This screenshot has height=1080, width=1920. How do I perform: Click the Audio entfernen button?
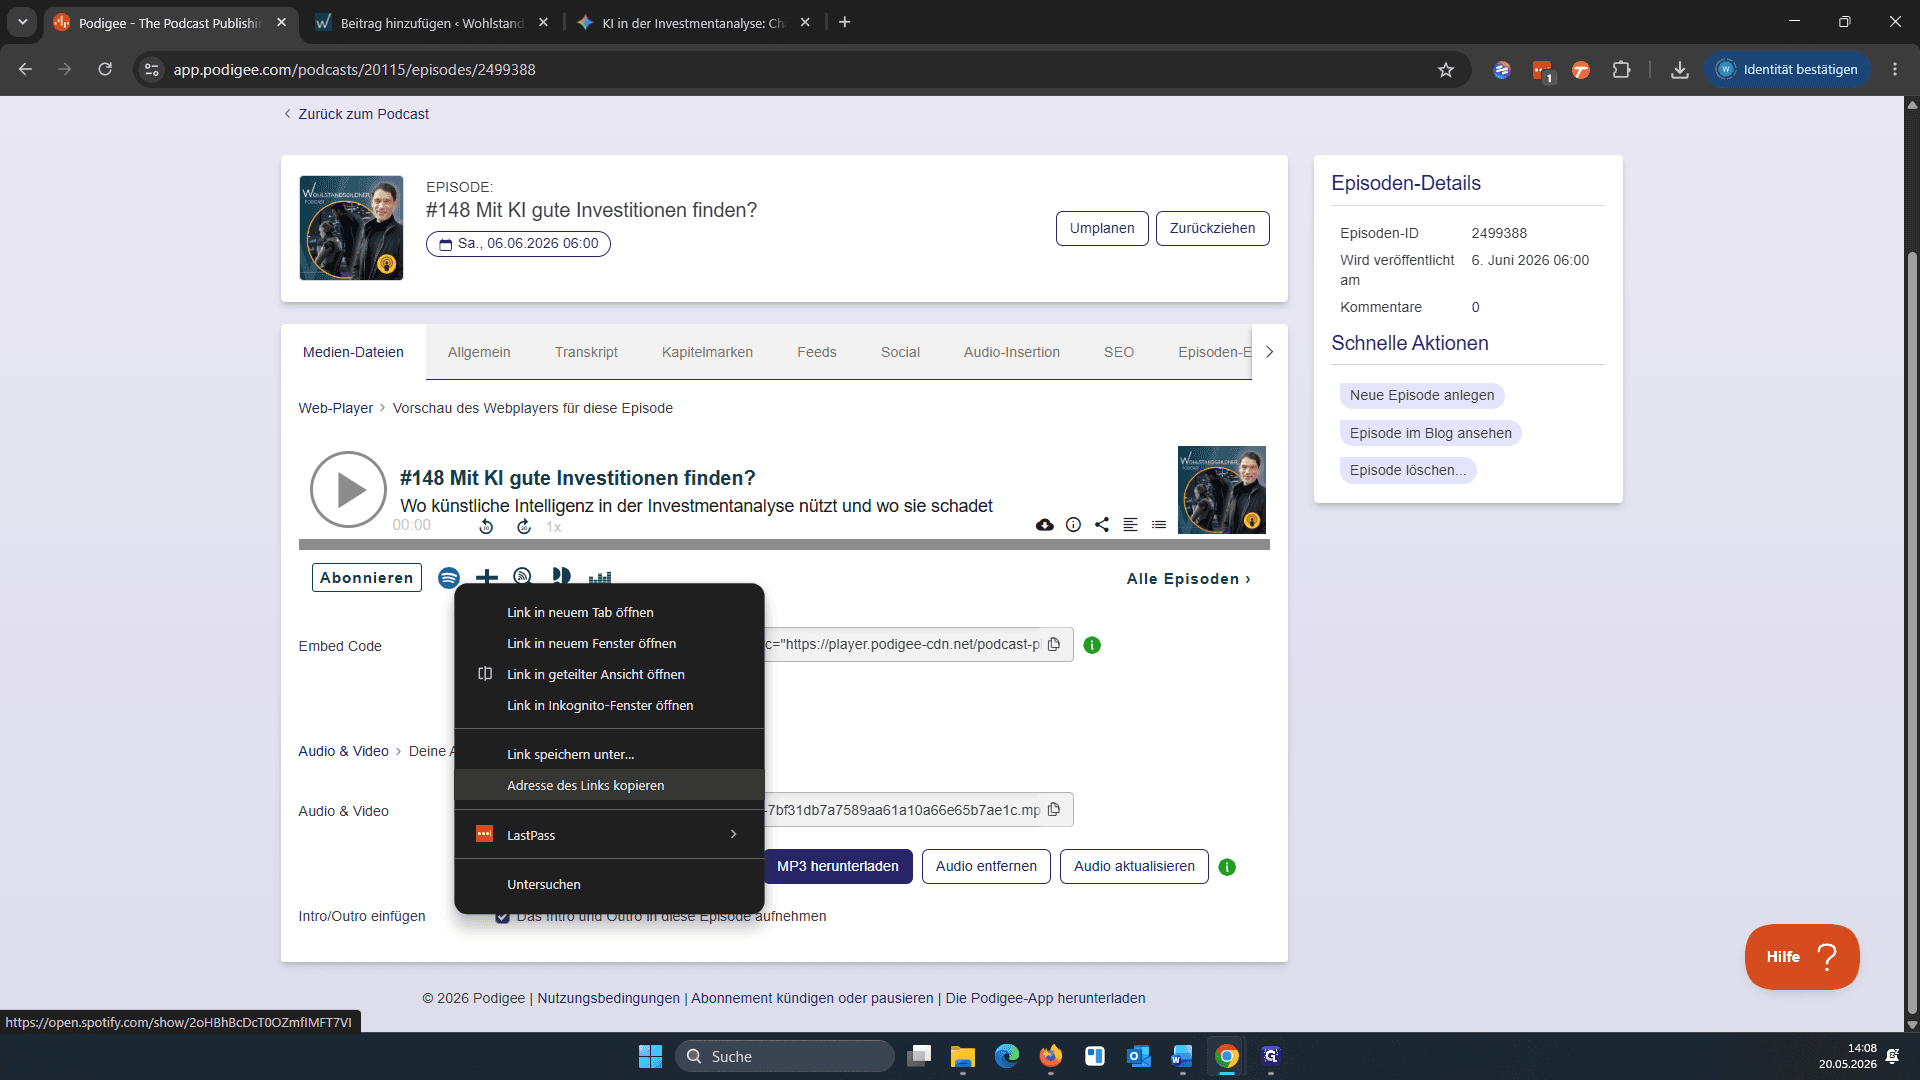pos(986,867)
